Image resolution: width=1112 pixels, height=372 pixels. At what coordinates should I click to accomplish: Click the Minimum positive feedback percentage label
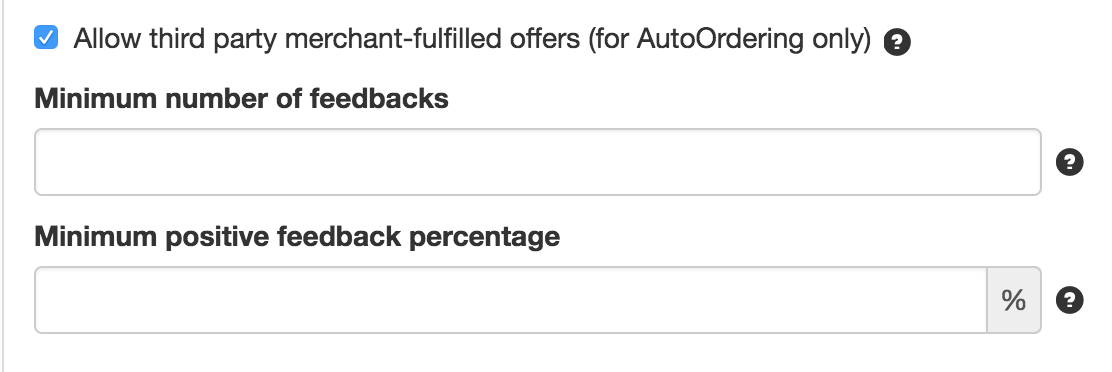[297, 236]
